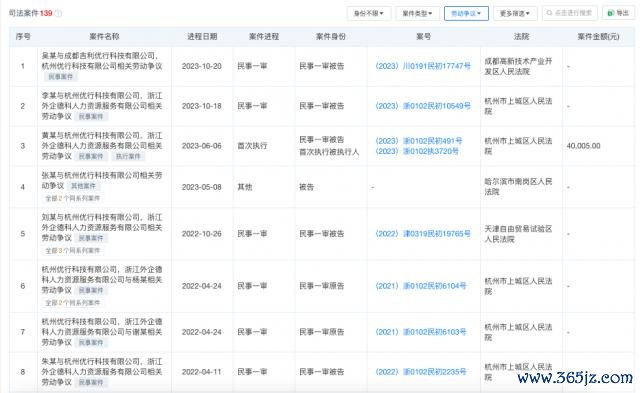Click the court 天津自由贸易试验区人民法院

518,234
